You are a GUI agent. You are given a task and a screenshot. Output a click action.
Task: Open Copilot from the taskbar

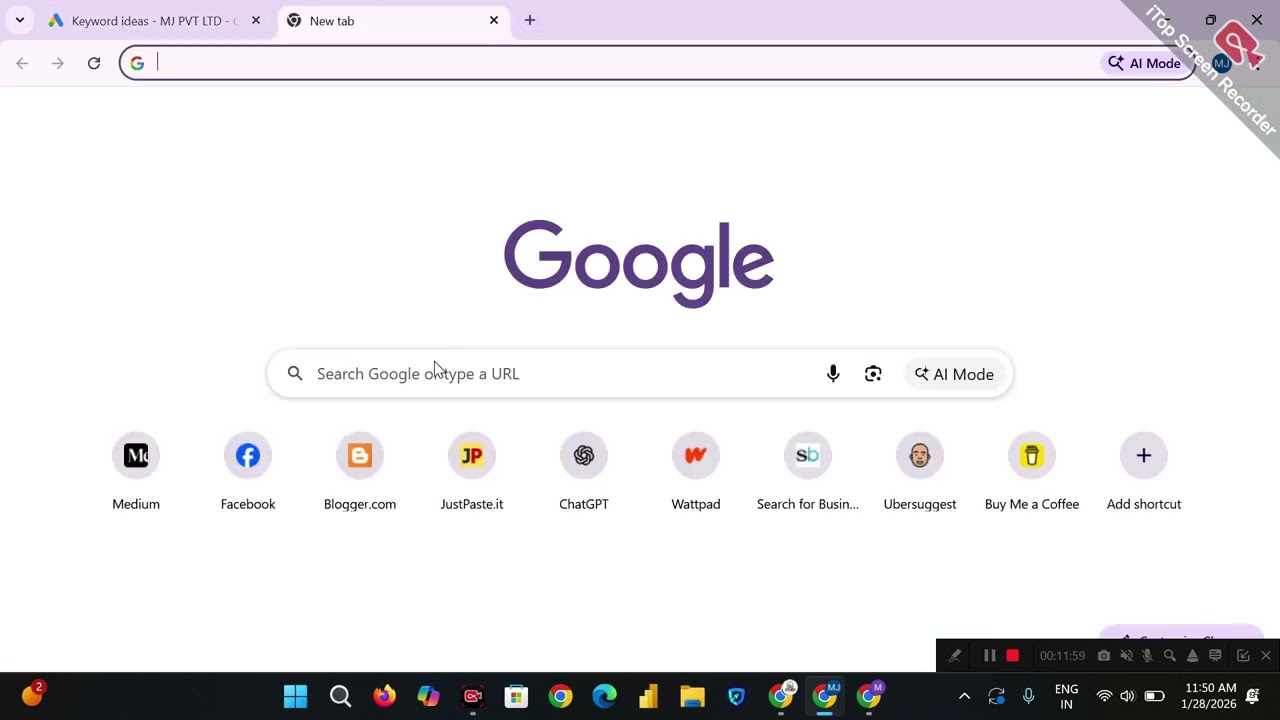[x=428, y=696]
